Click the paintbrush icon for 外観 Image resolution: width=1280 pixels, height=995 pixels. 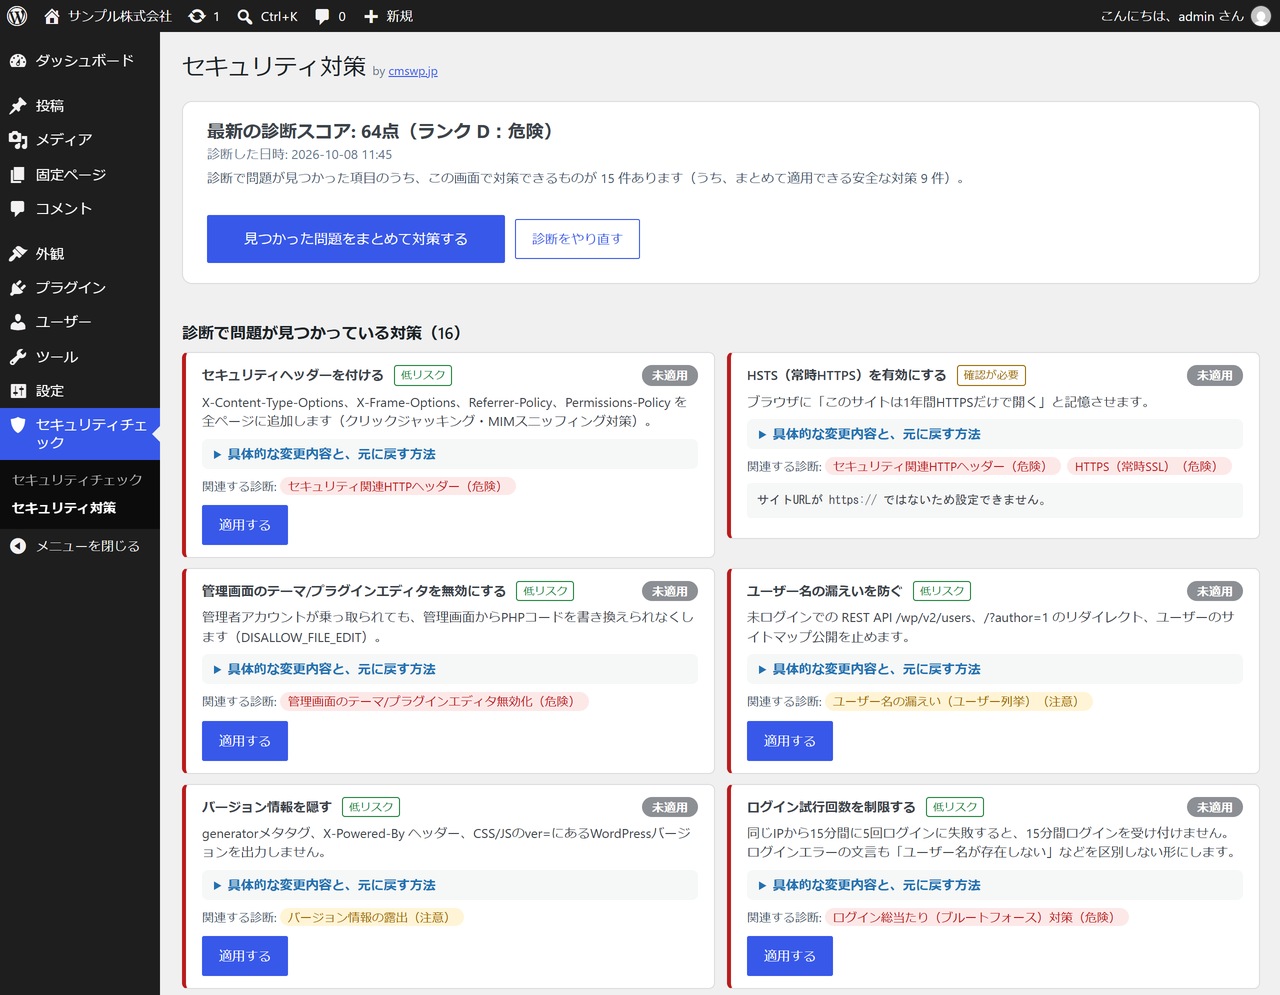(x=18, y=254)
